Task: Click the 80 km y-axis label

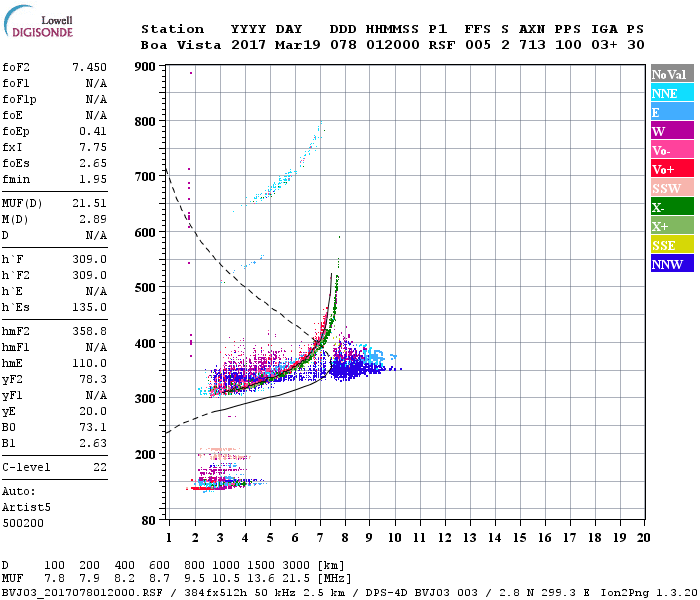Action: [x=148, y=521]
